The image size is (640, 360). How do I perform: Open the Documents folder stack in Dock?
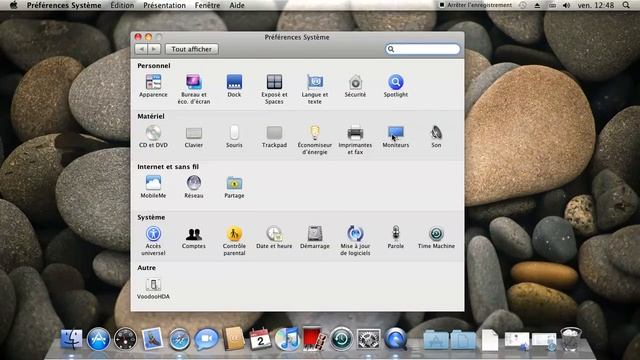tap(463, 340)
